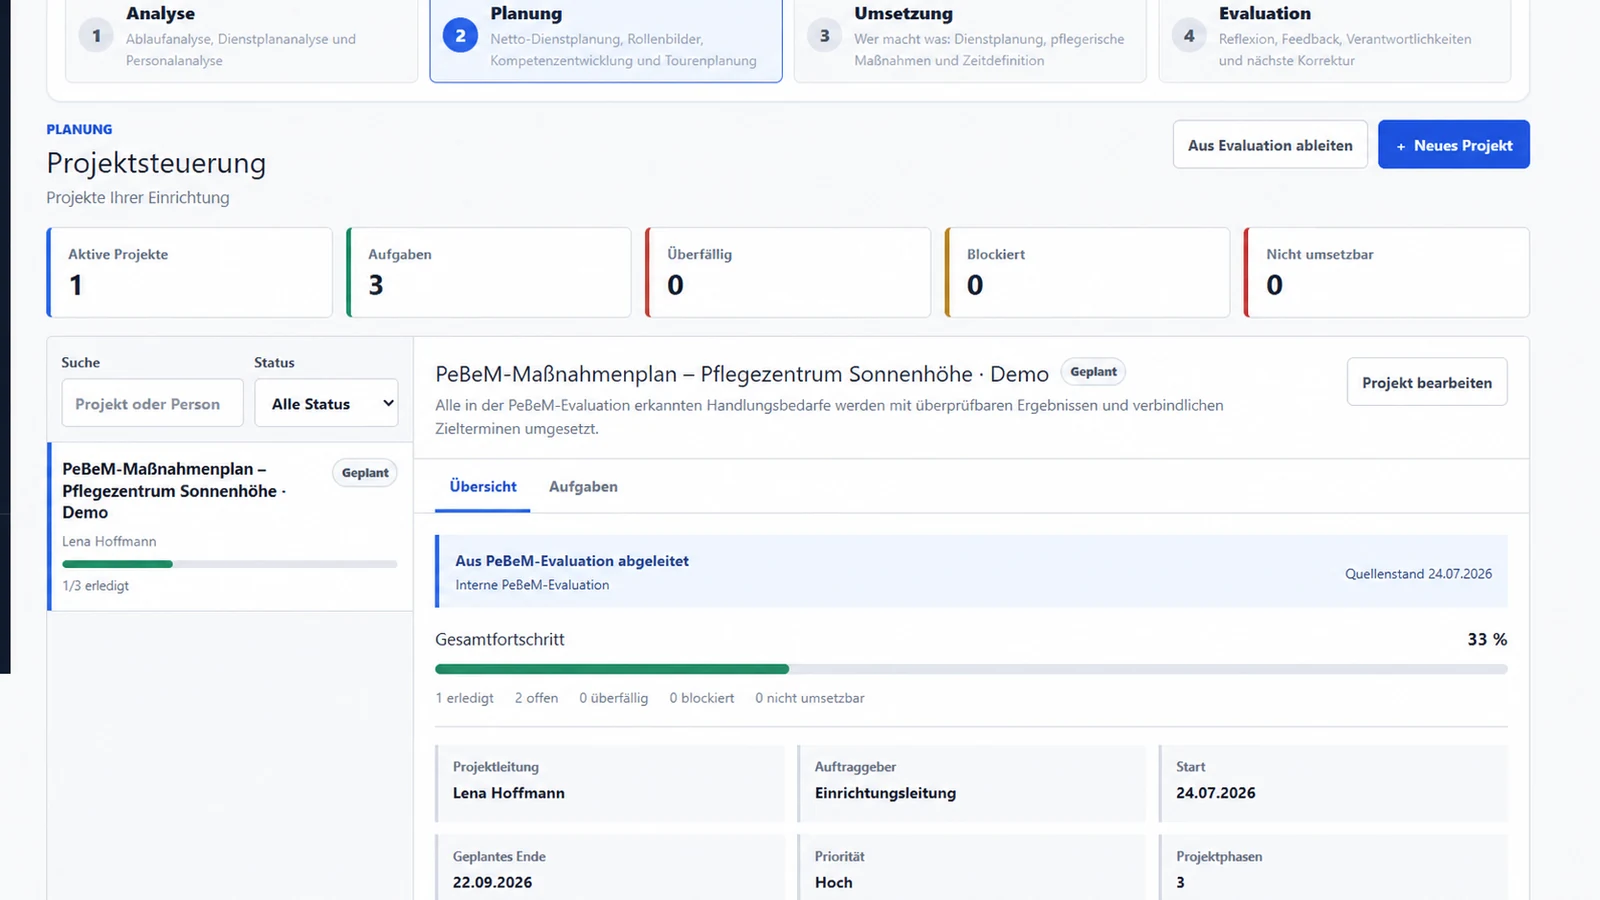
Task: Open the Analyse step card
Action: click(241, 40)
